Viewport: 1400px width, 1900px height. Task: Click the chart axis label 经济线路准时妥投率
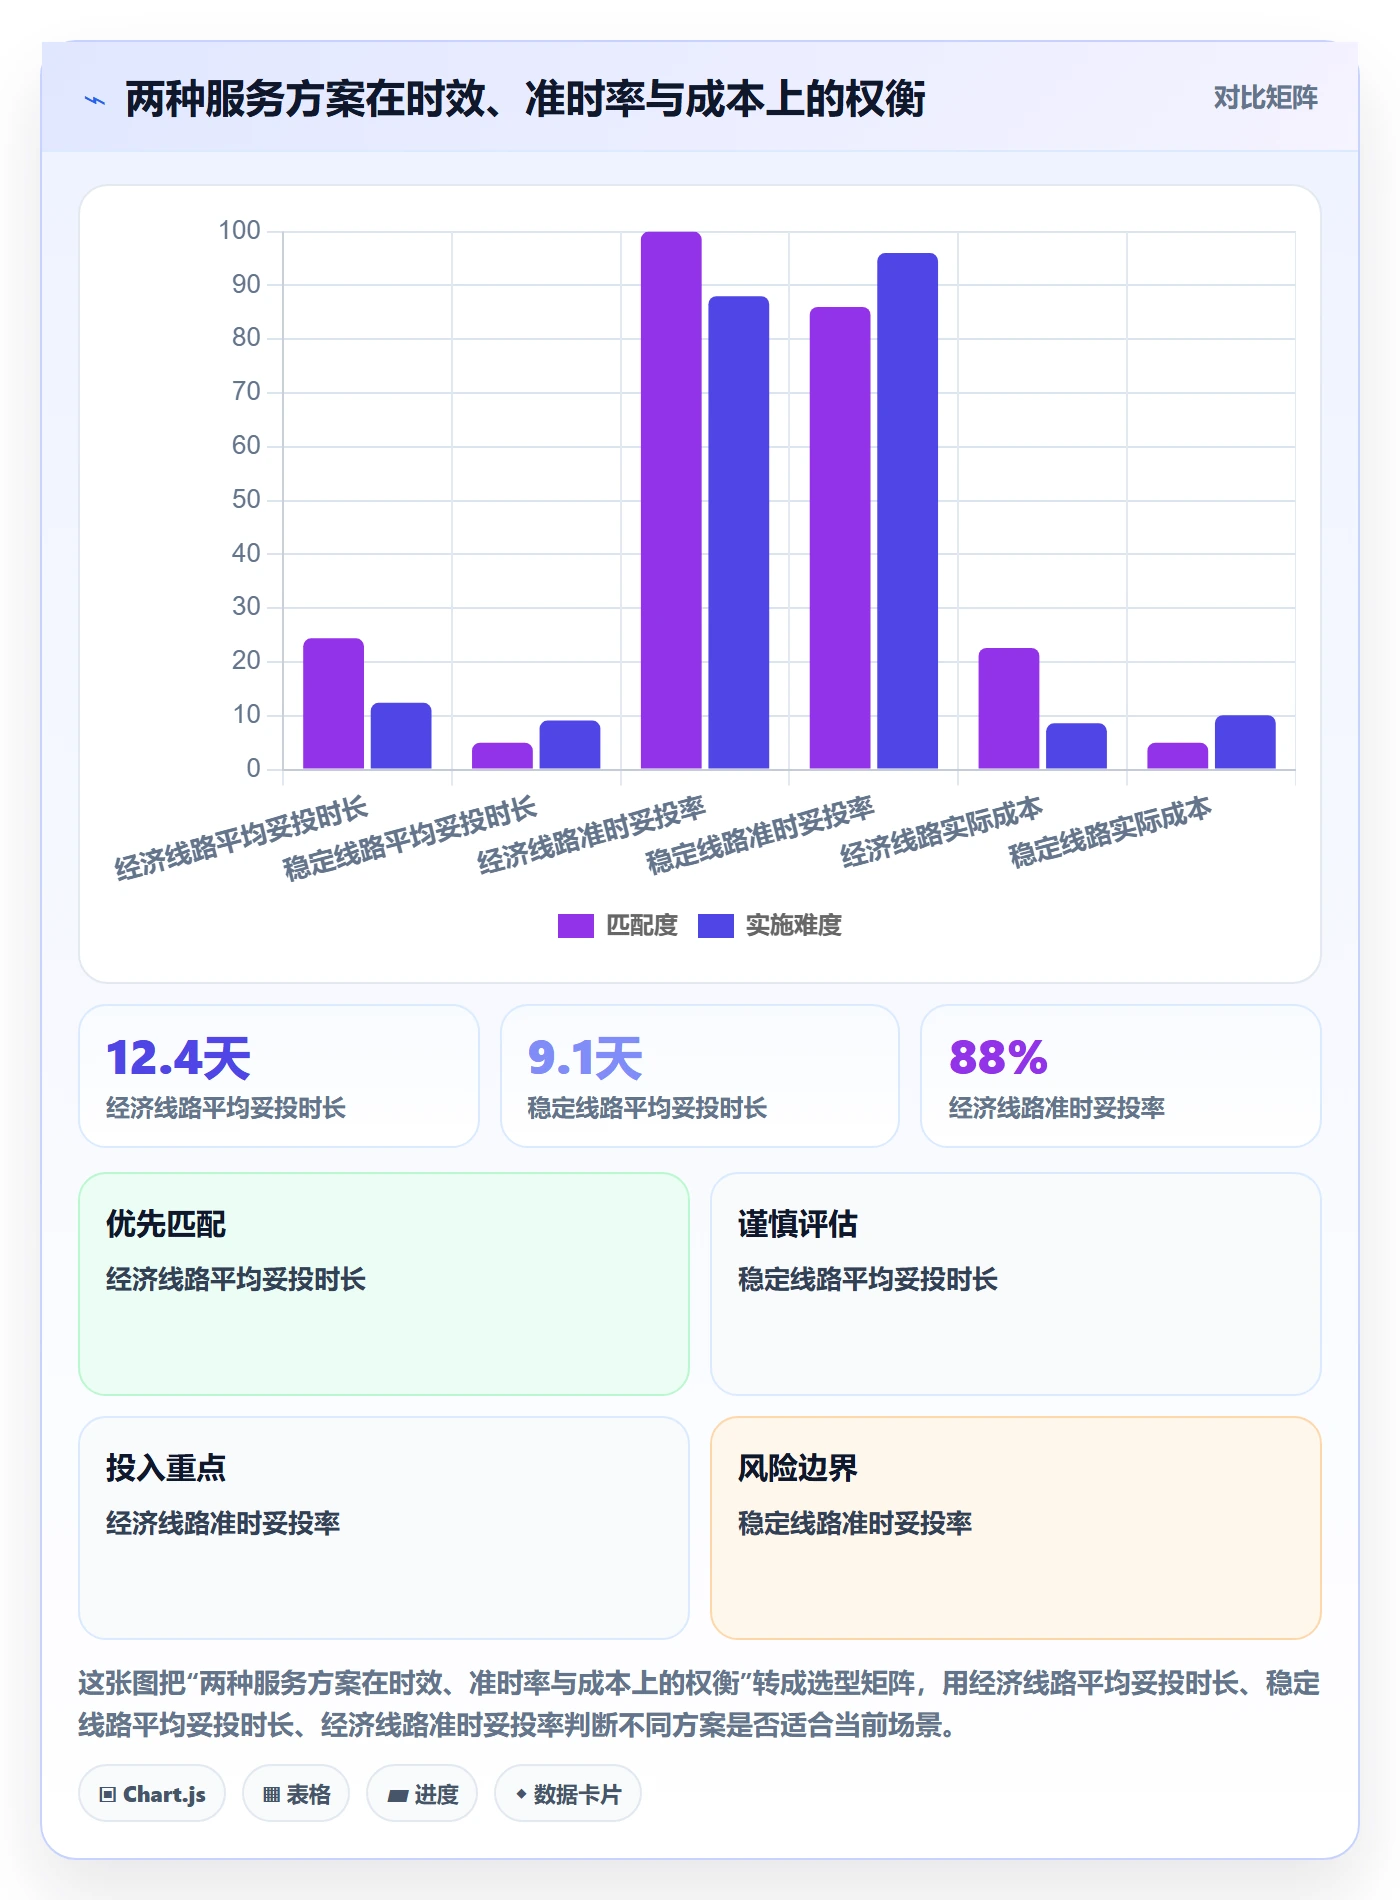[592, 835]
